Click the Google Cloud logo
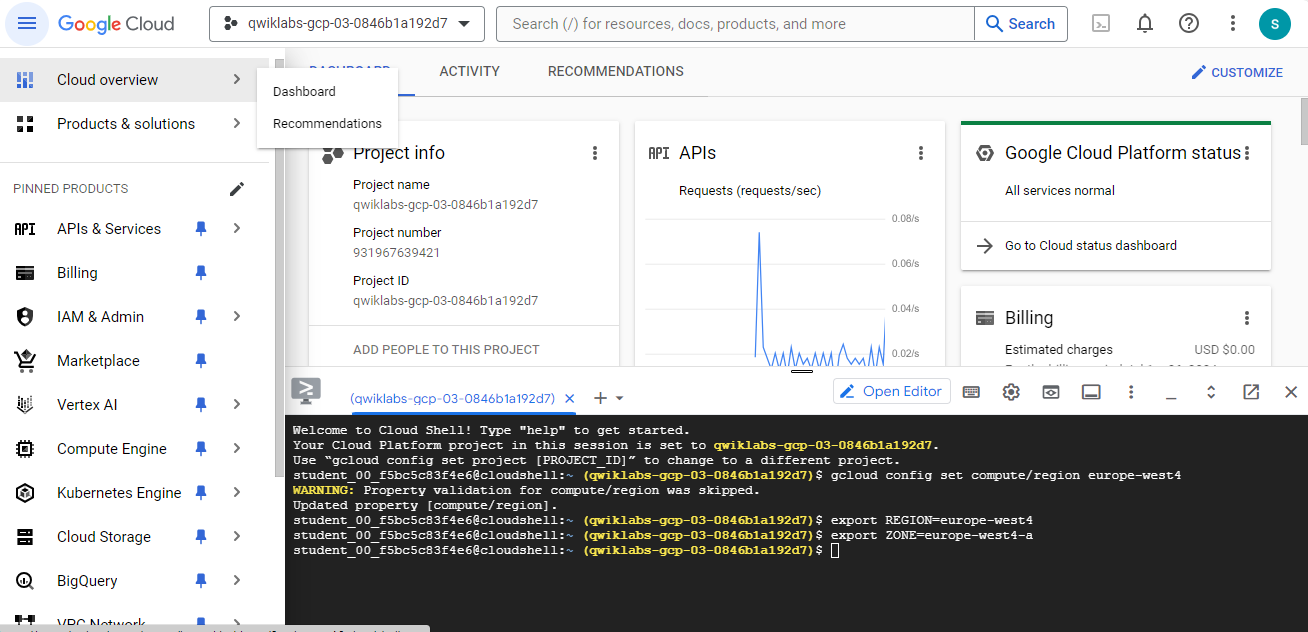Screen dimensions: 1308x632 click(116, 24)
